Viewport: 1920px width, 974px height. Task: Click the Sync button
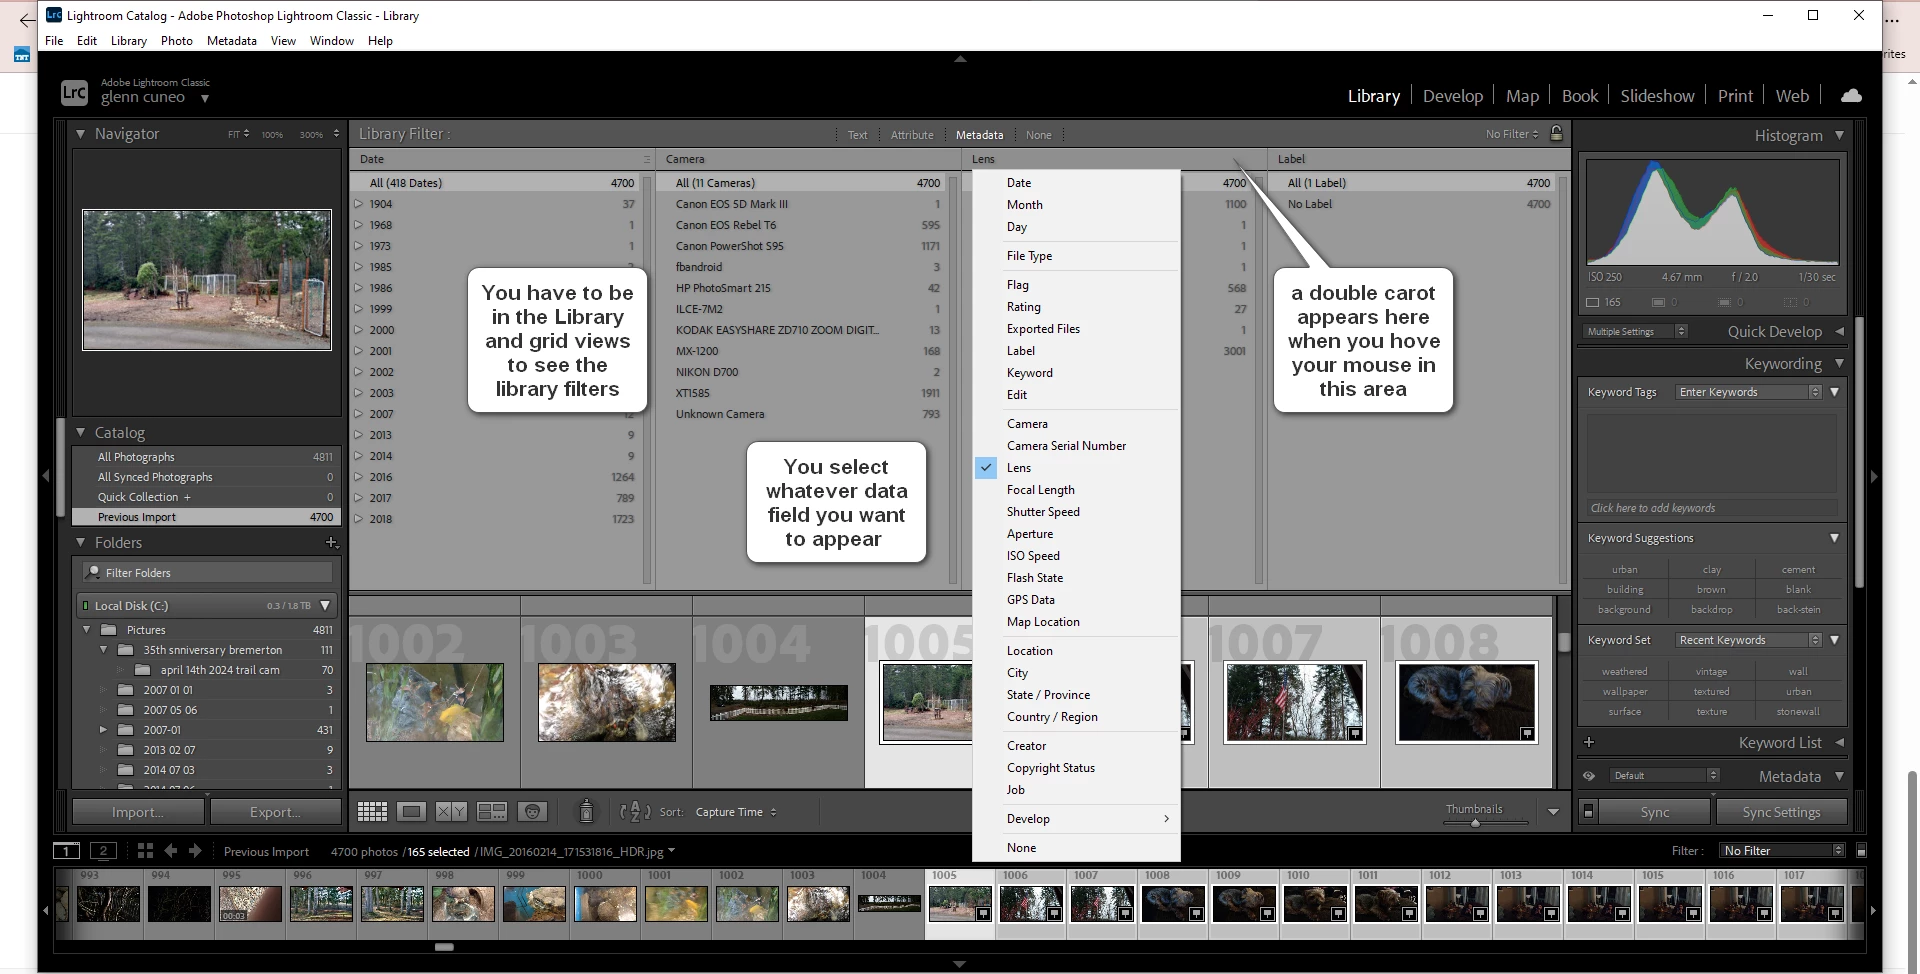[1654, 812]
